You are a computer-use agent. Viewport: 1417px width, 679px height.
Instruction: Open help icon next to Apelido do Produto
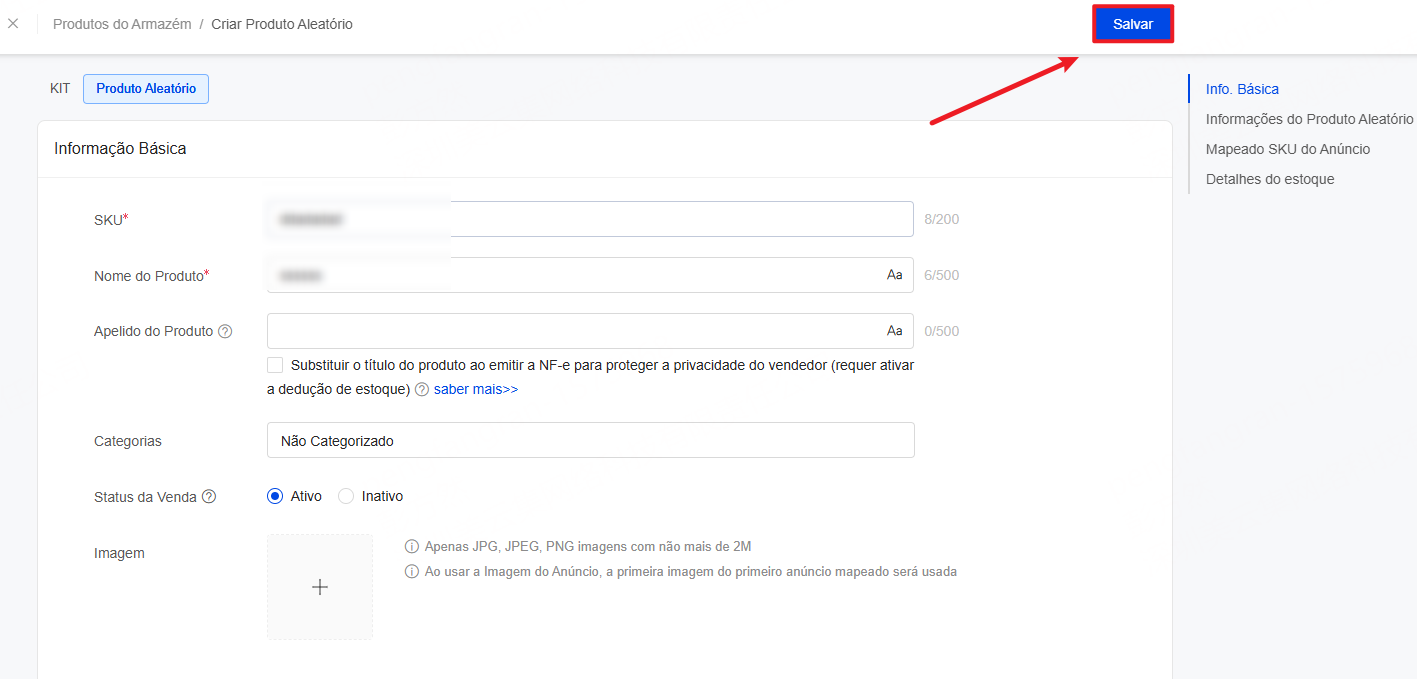click(225, 331)
